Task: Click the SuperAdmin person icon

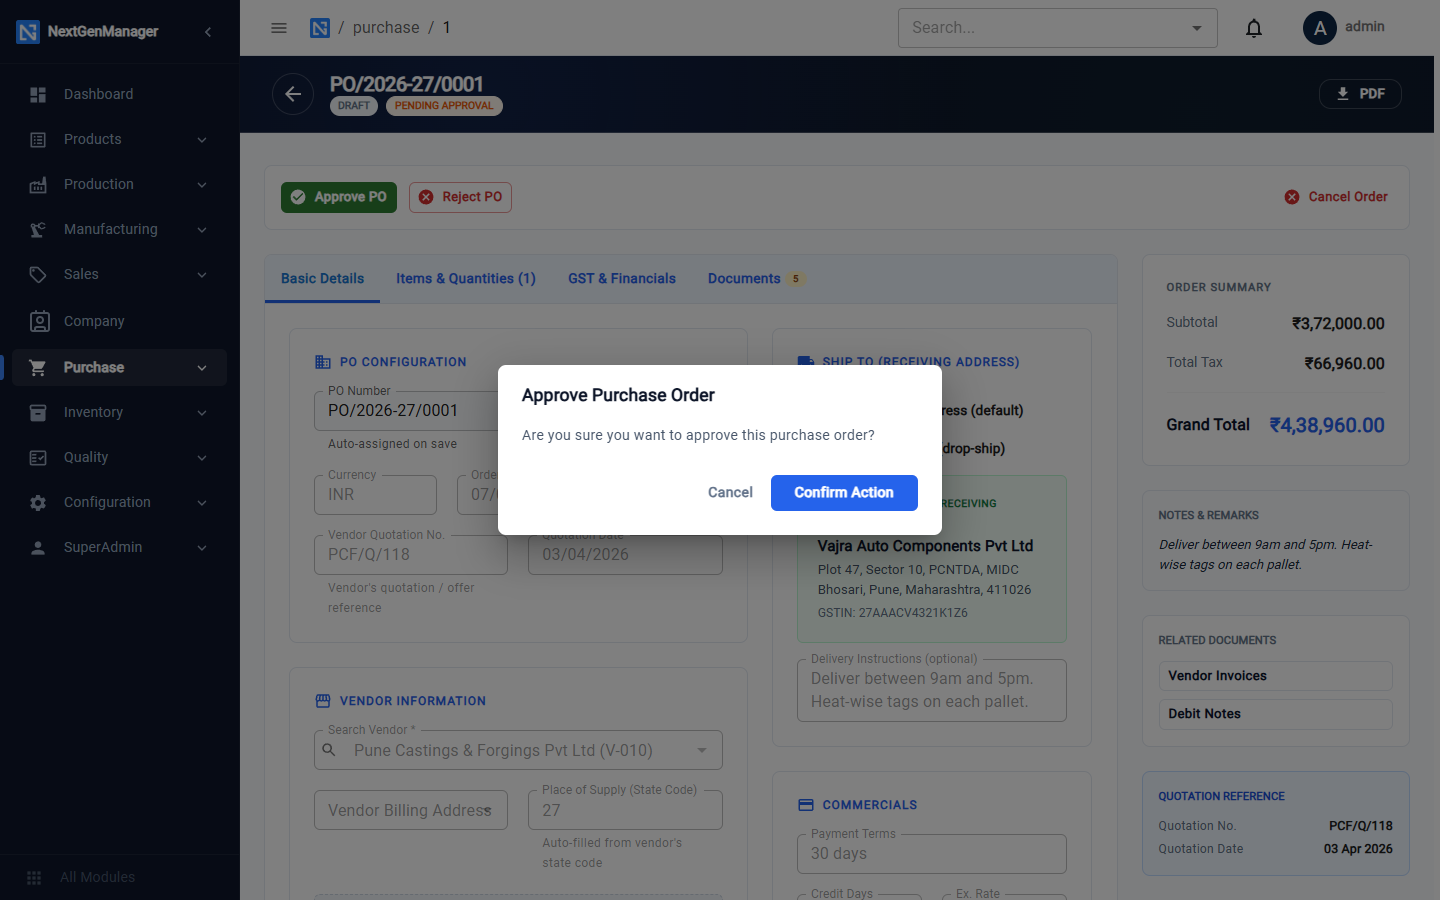Action: [38, 547]
